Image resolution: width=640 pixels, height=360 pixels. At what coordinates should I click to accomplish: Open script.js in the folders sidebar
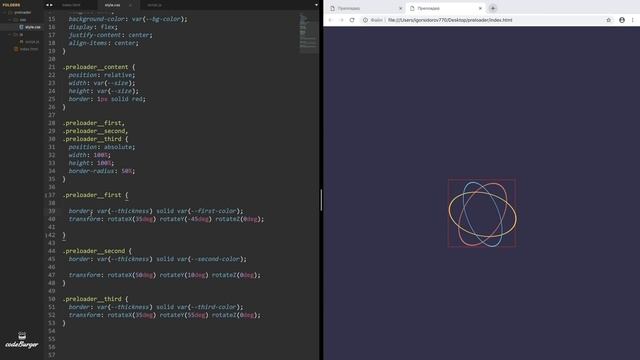click(29, 42)
